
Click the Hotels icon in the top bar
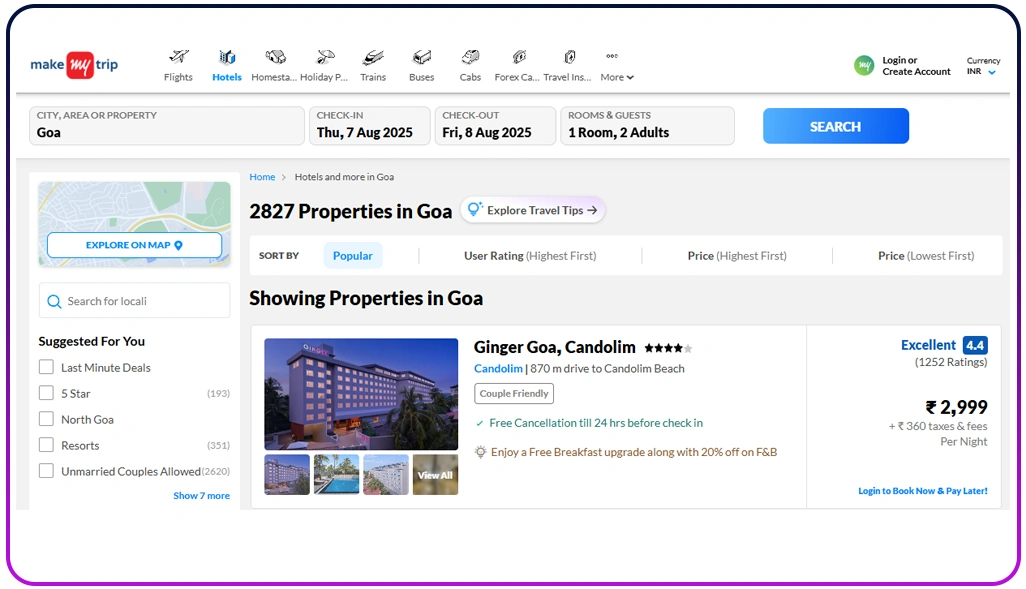[226, 64]
